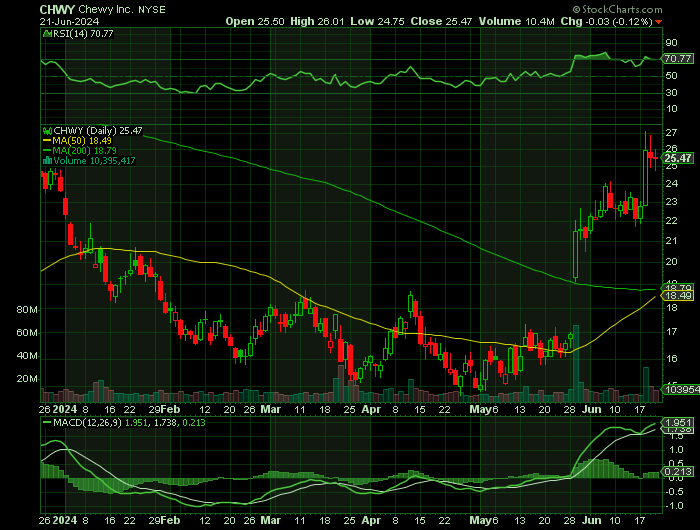Click the 1.951 MACD value tag on the scale
Image resolution: width=700 pixels, height=530 pixels.
pos(678,422)
